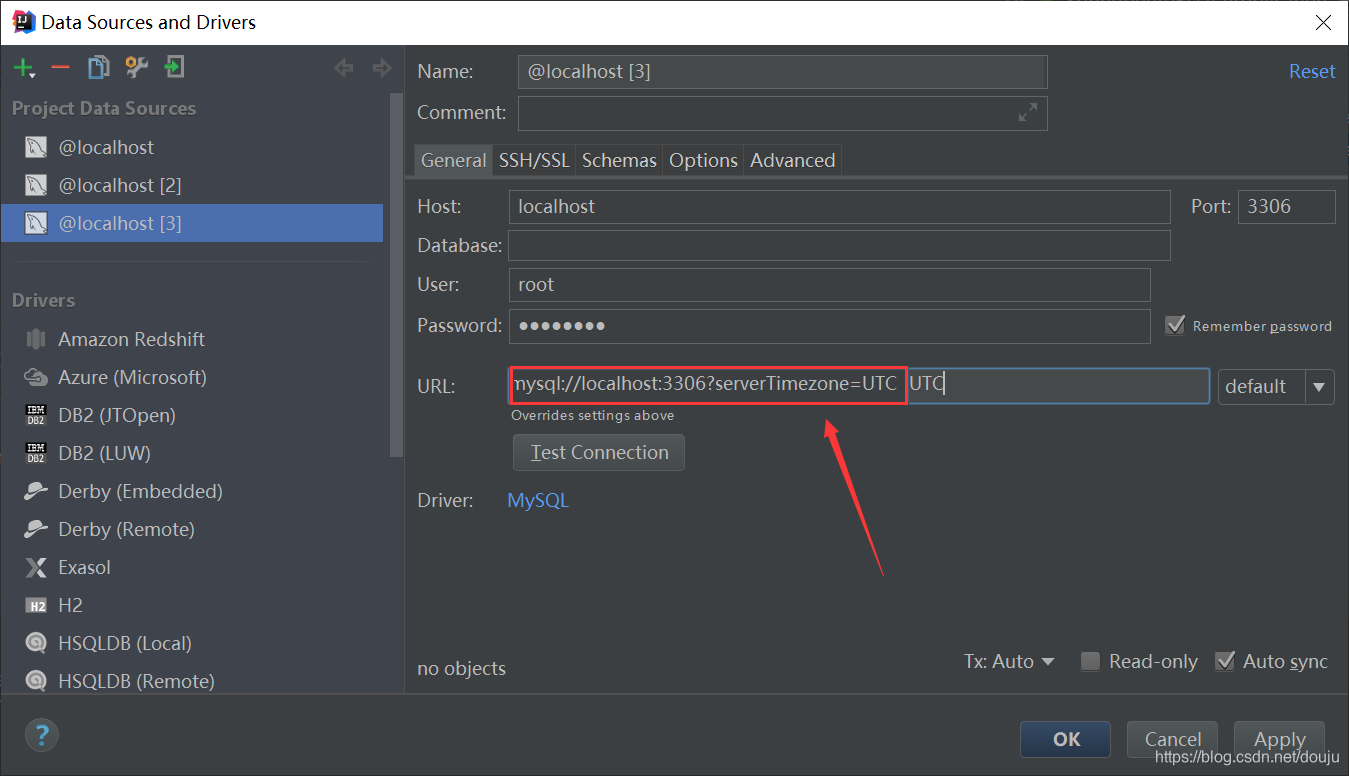Click the Reset link
Viewport: 1349px width, 776px height.
point(1312,71)
